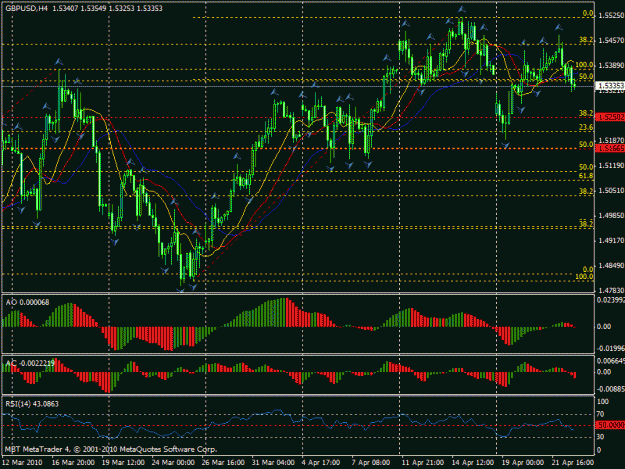Click the 7 Apr 08:00 time label
Viewport: 625px width, 469px height.
pyautogui.click(x=371, y=463)
